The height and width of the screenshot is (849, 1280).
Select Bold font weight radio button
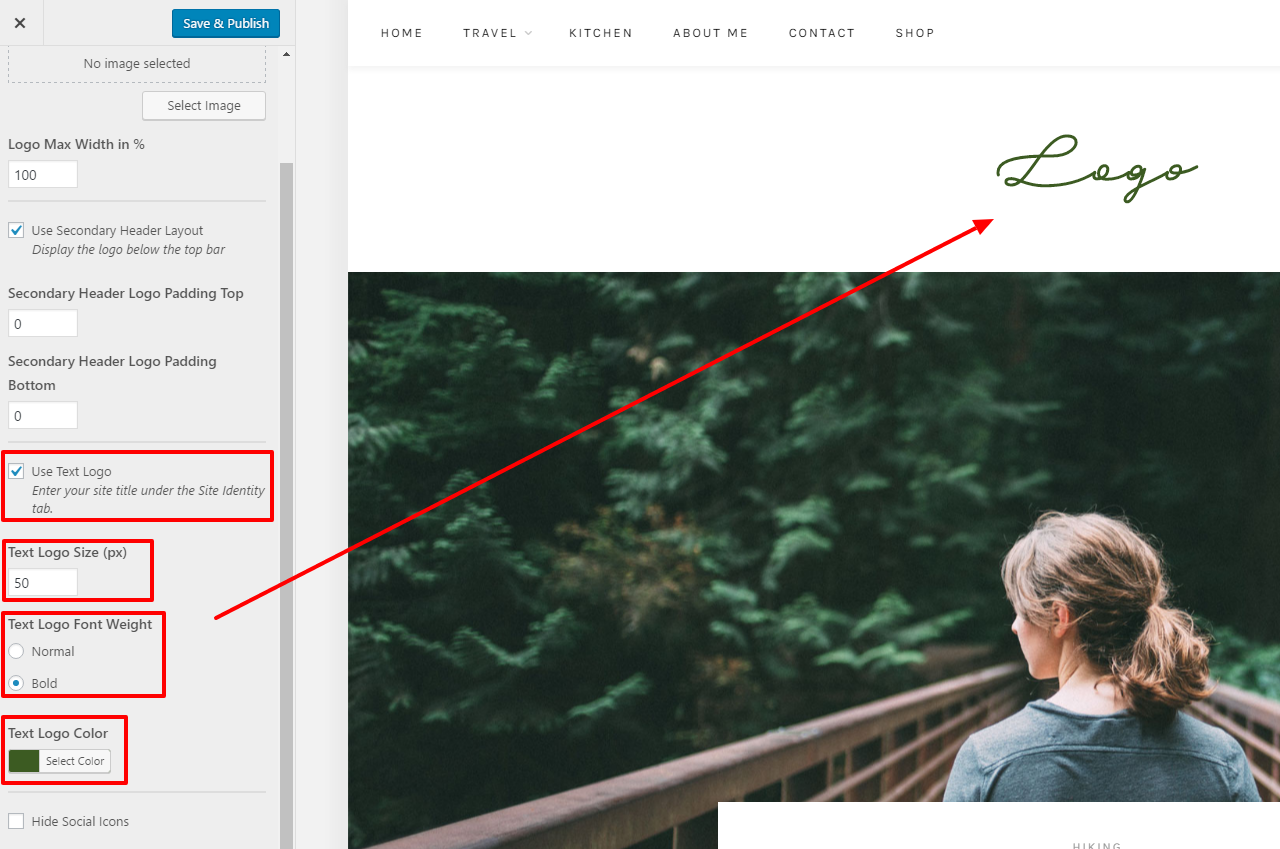point(16,683)
